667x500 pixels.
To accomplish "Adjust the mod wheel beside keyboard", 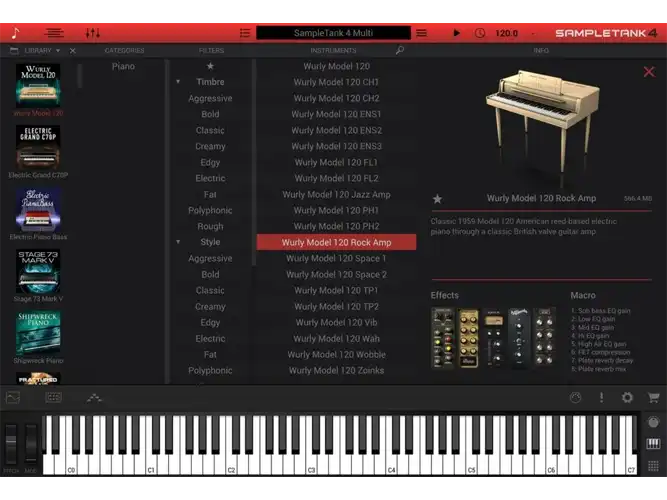I will (31, 444).
